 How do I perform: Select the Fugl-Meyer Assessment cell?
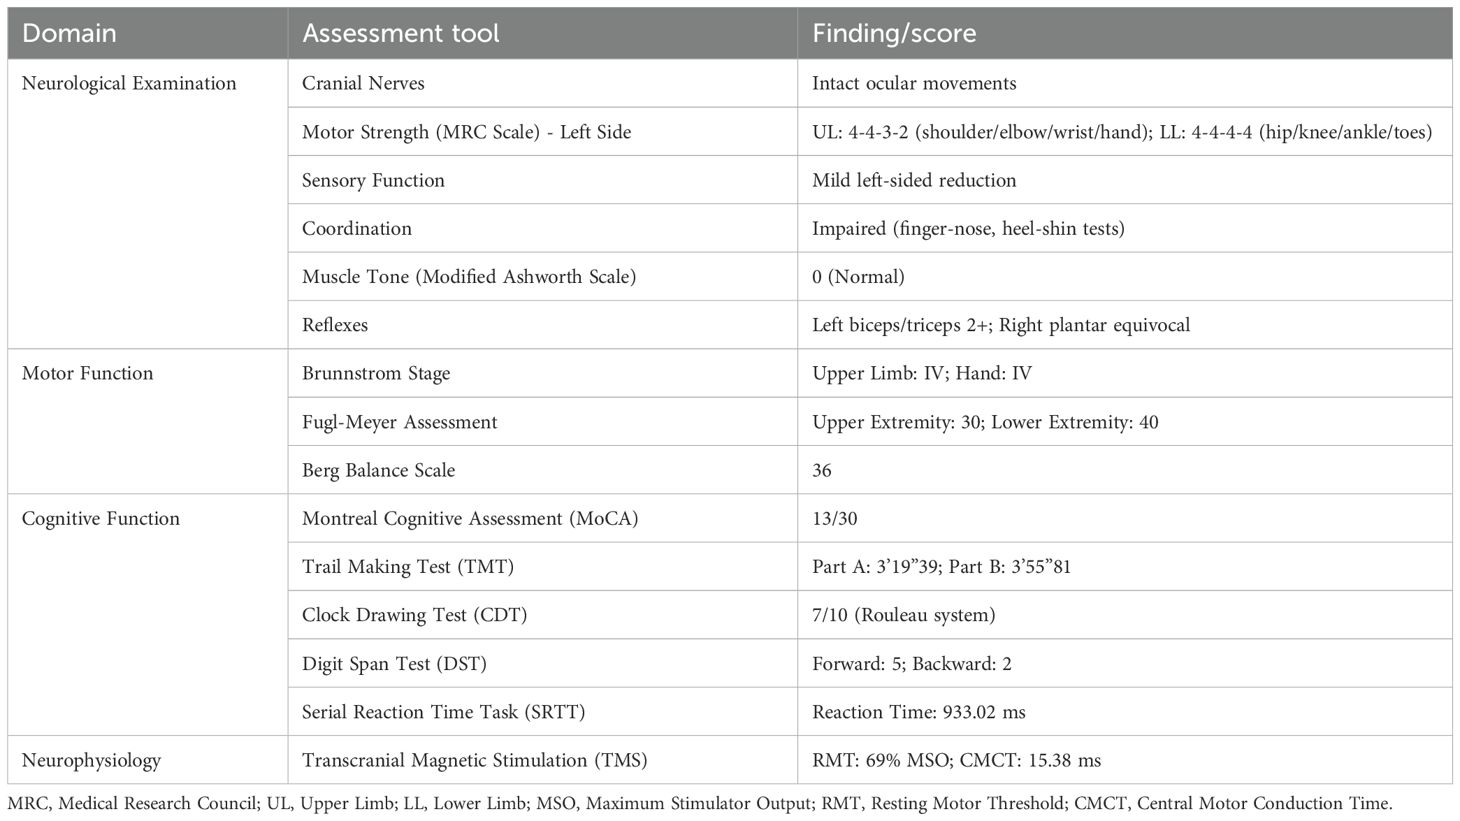tap(399, 422)
